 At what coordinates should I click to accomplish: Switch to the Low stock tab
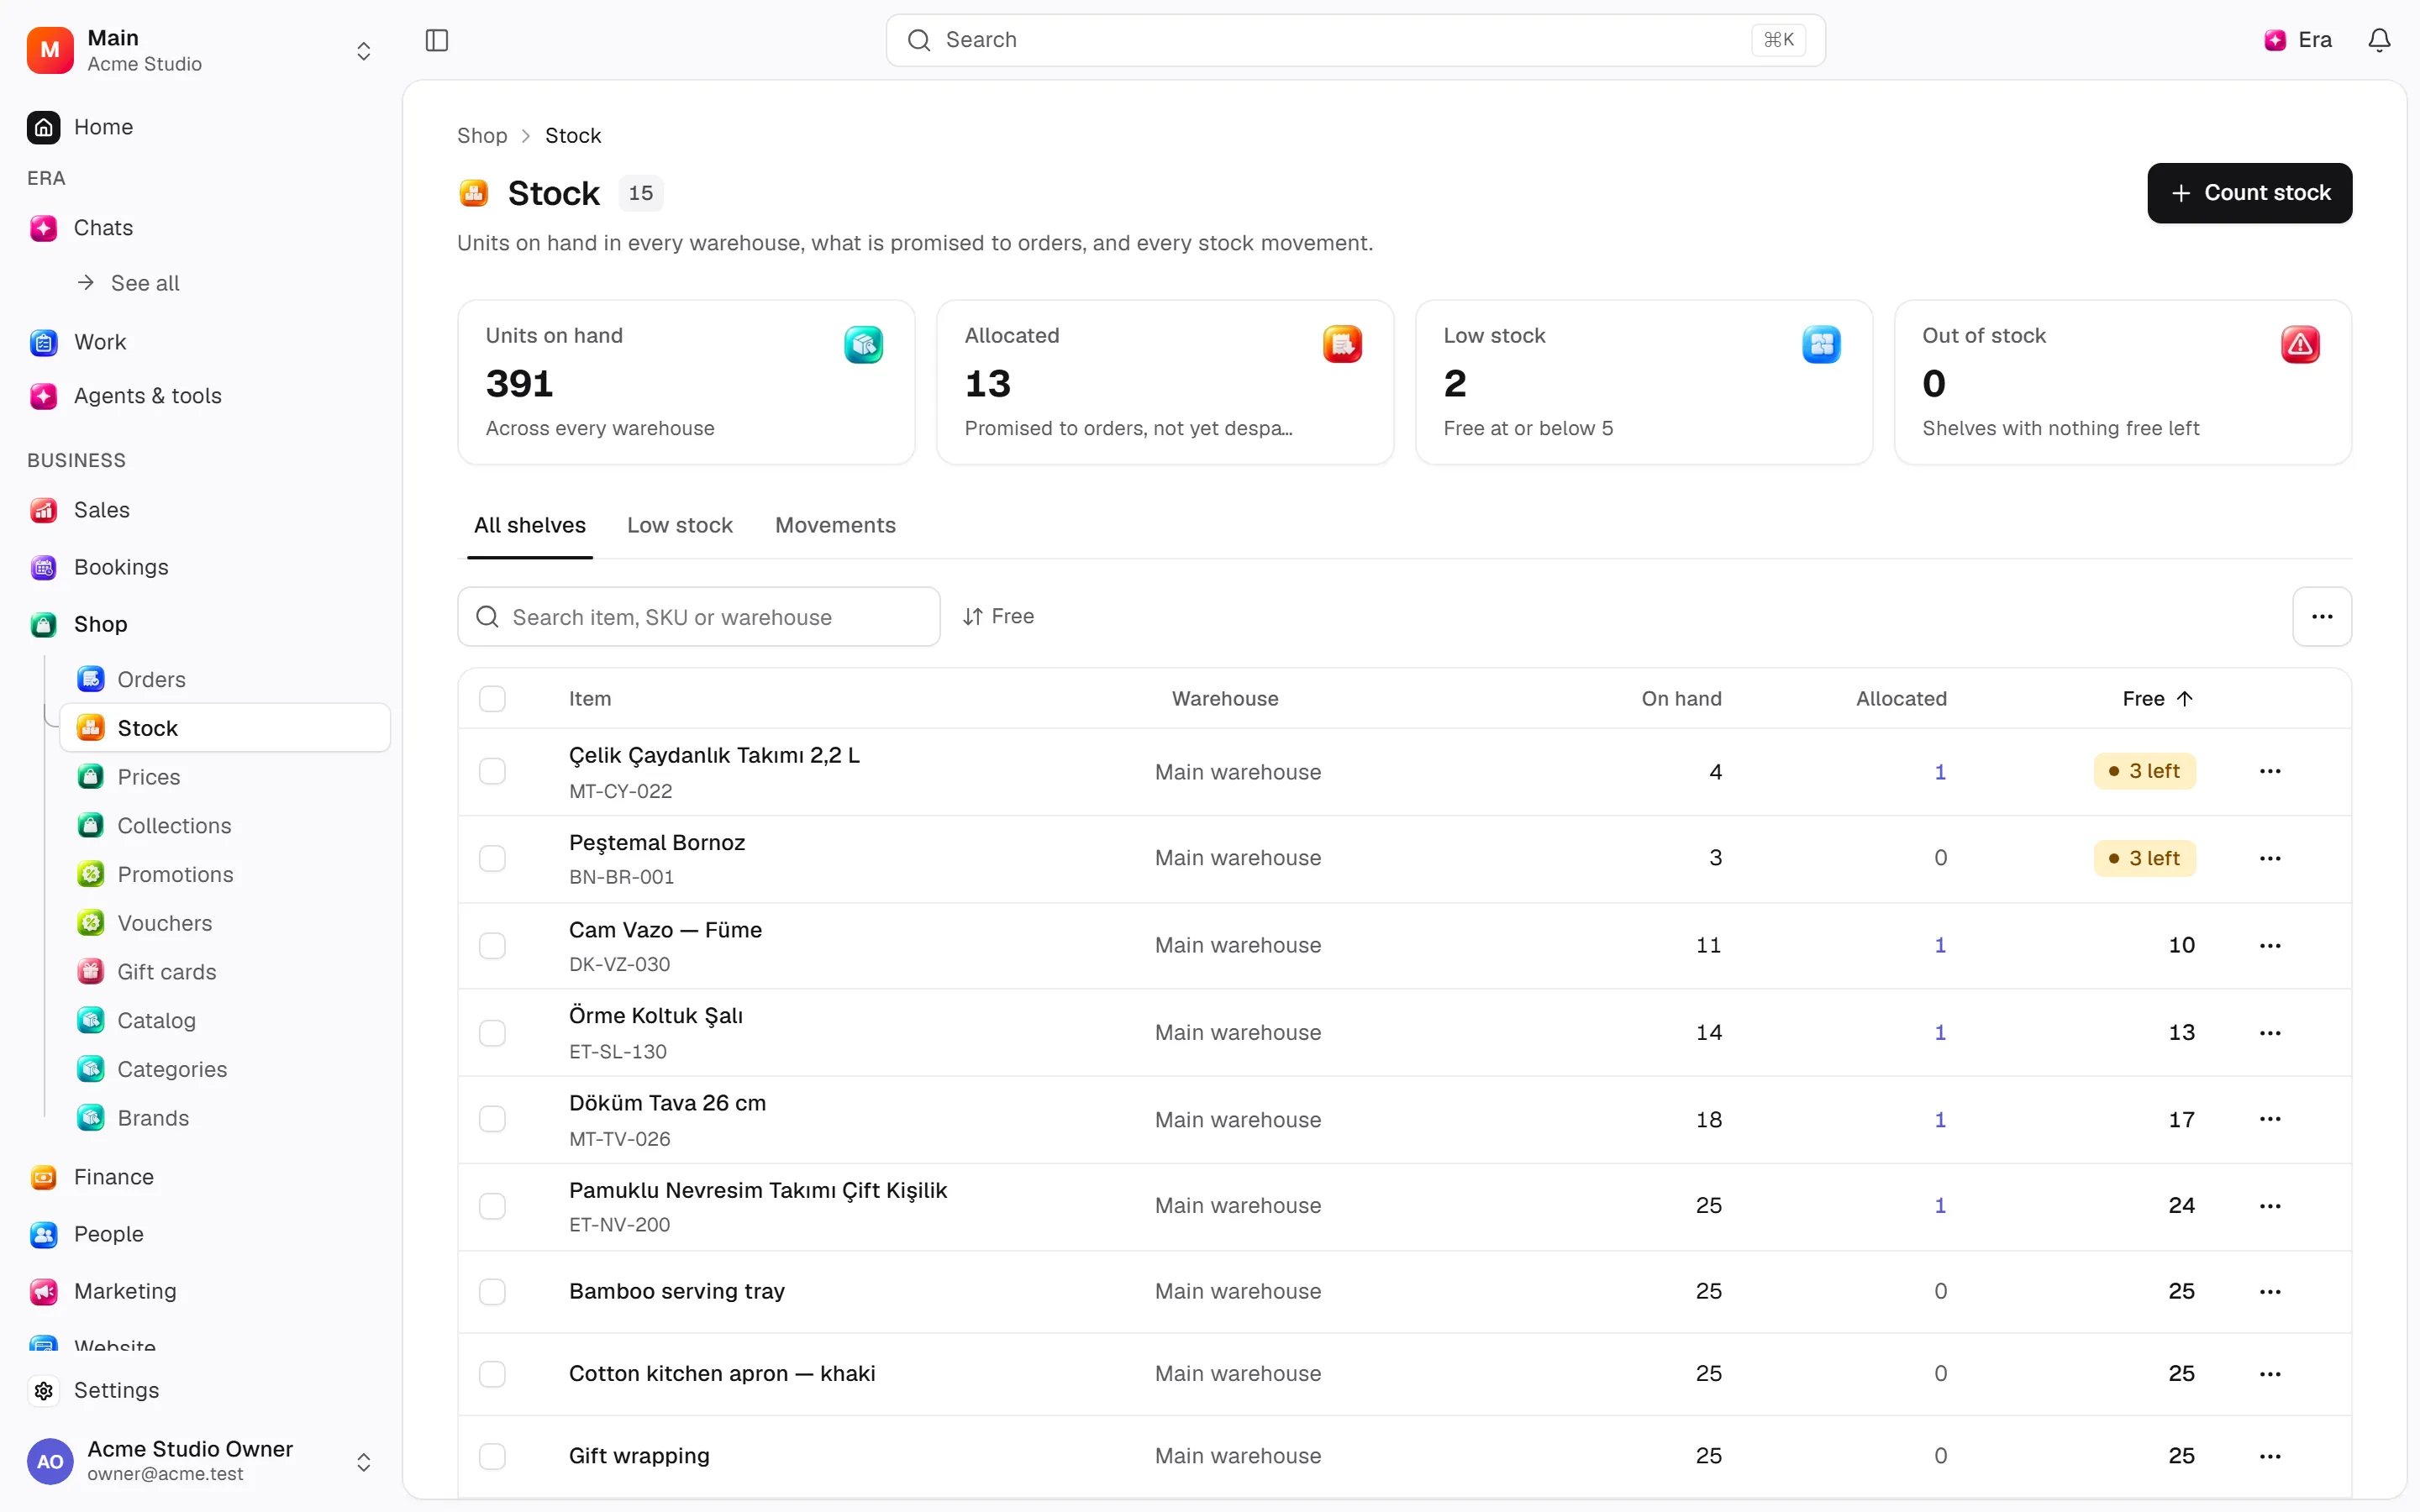[x=680, y=525]
